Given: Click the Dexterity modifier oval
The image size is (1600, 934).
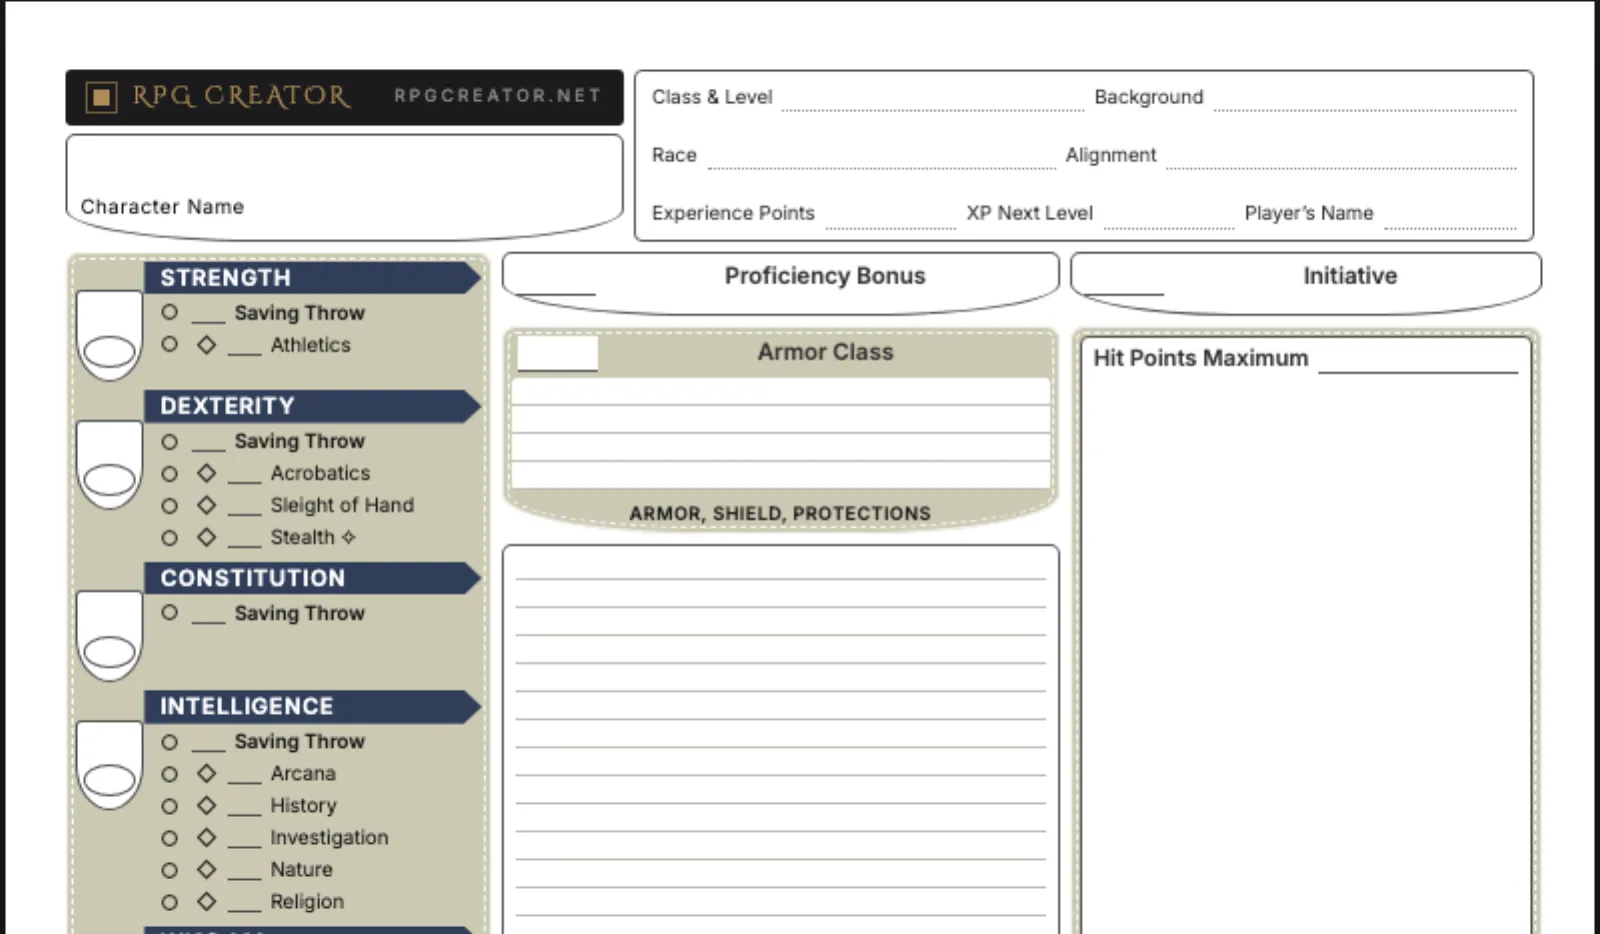Looking at the screenshot, I should [109, 481].
